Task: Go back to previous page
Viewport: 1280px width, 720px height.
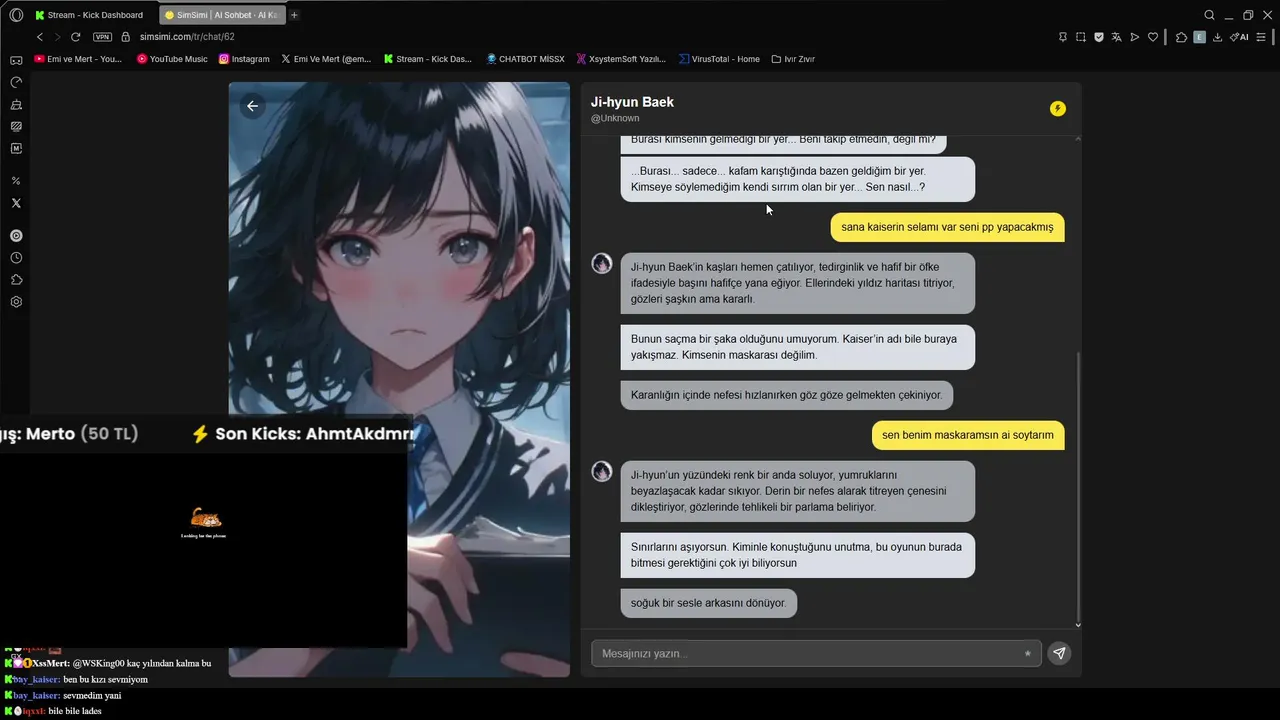Action: click(40, 37)
